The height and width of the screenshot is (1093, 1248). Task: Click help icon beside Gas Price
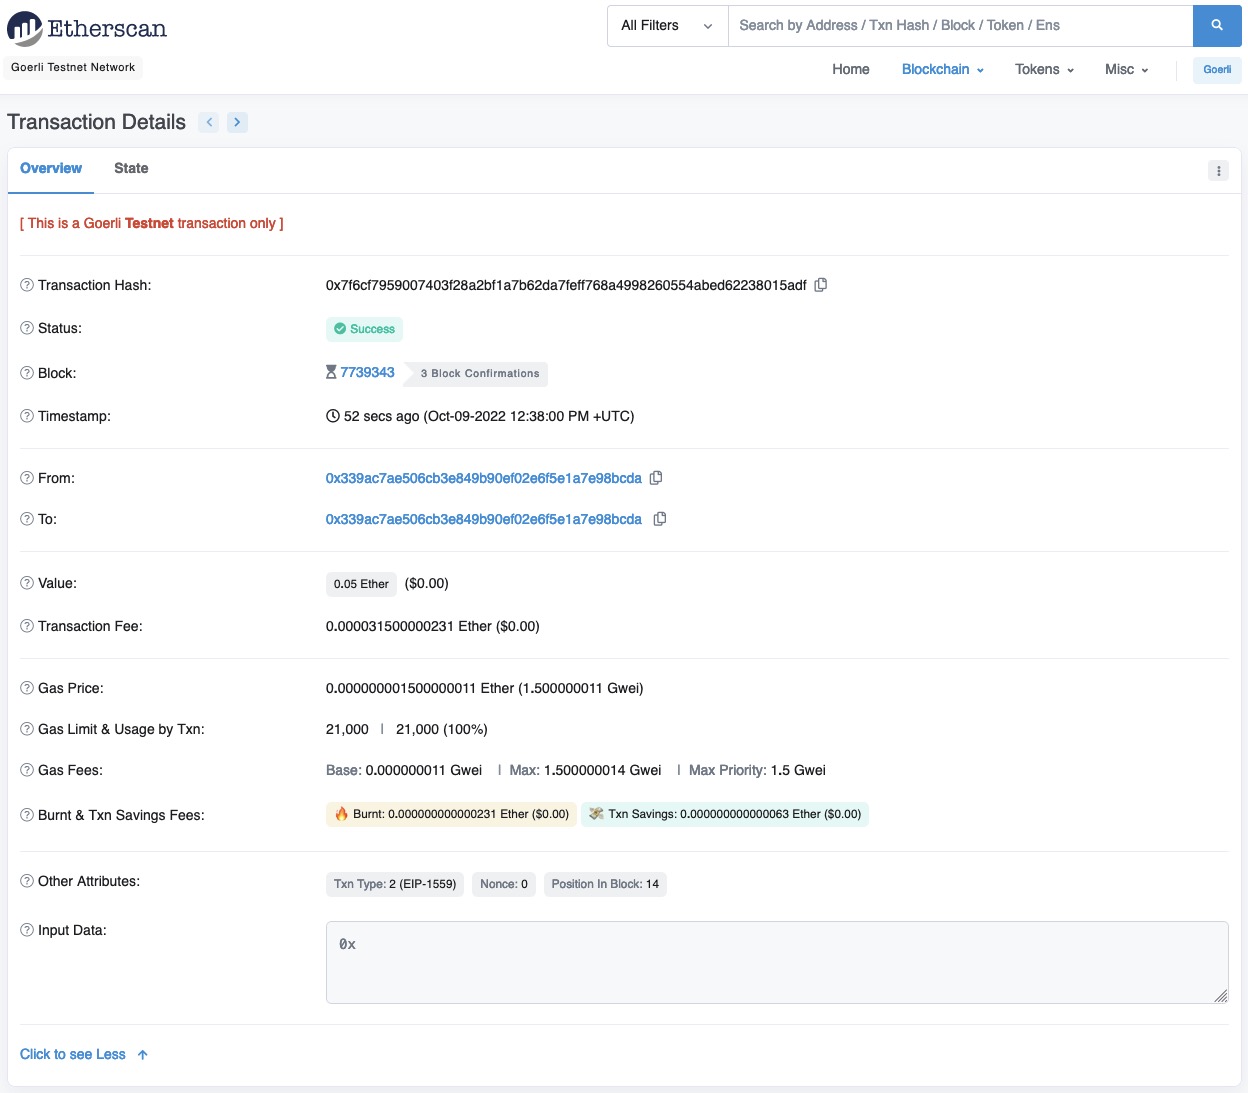[27, 688]
